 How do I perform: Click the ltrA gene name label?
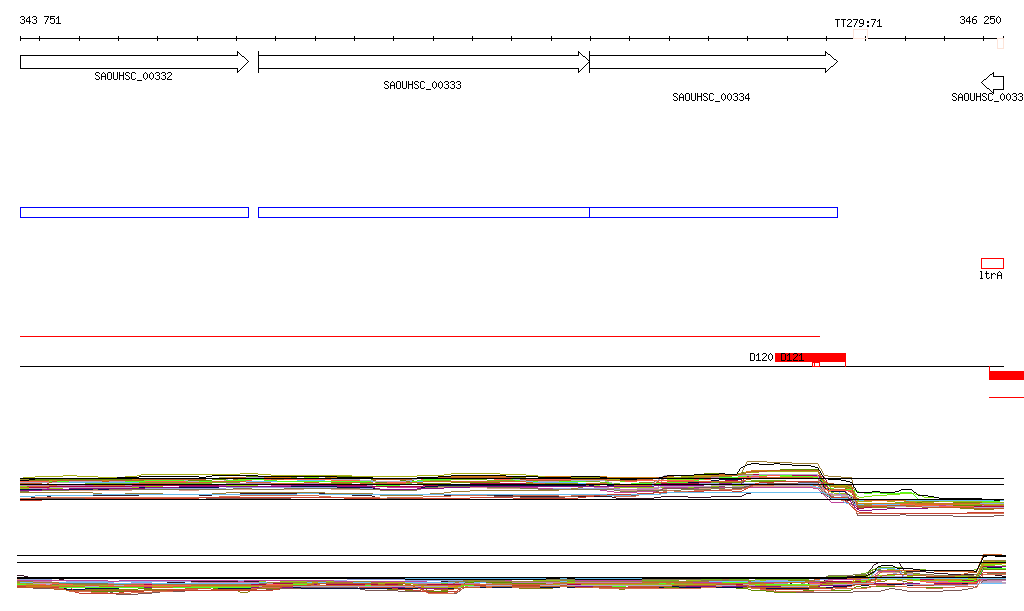990,275
